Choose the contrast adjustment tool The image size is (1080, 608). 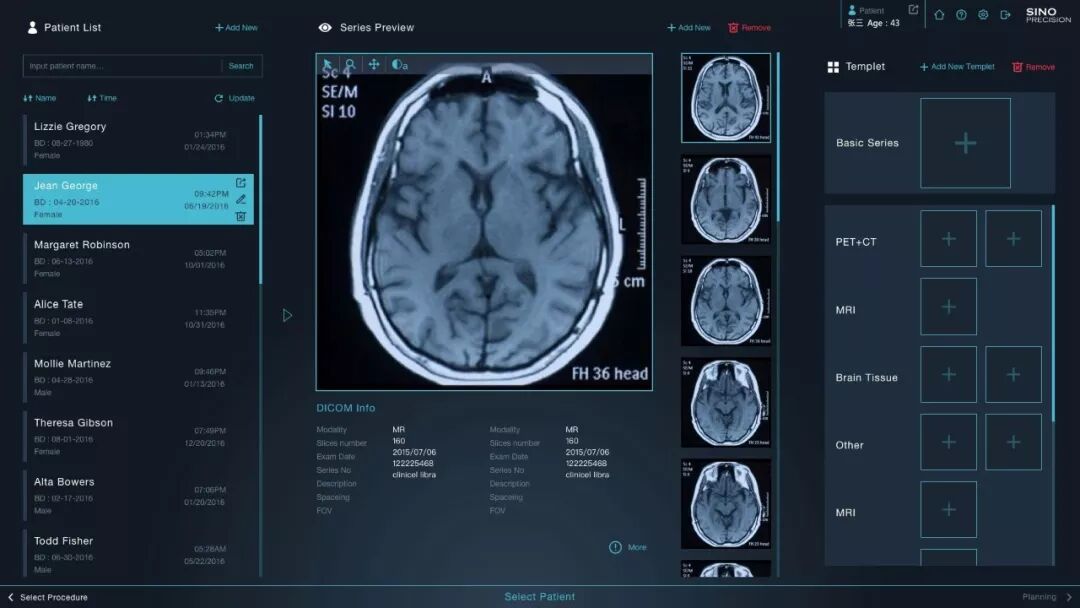point(399,65)
